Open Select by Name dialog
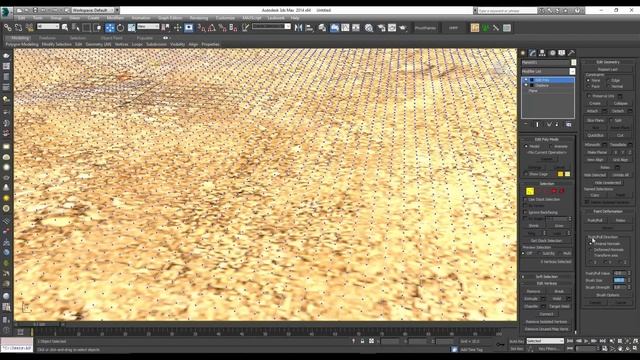 pyautogui.click(x=76, y=28)
